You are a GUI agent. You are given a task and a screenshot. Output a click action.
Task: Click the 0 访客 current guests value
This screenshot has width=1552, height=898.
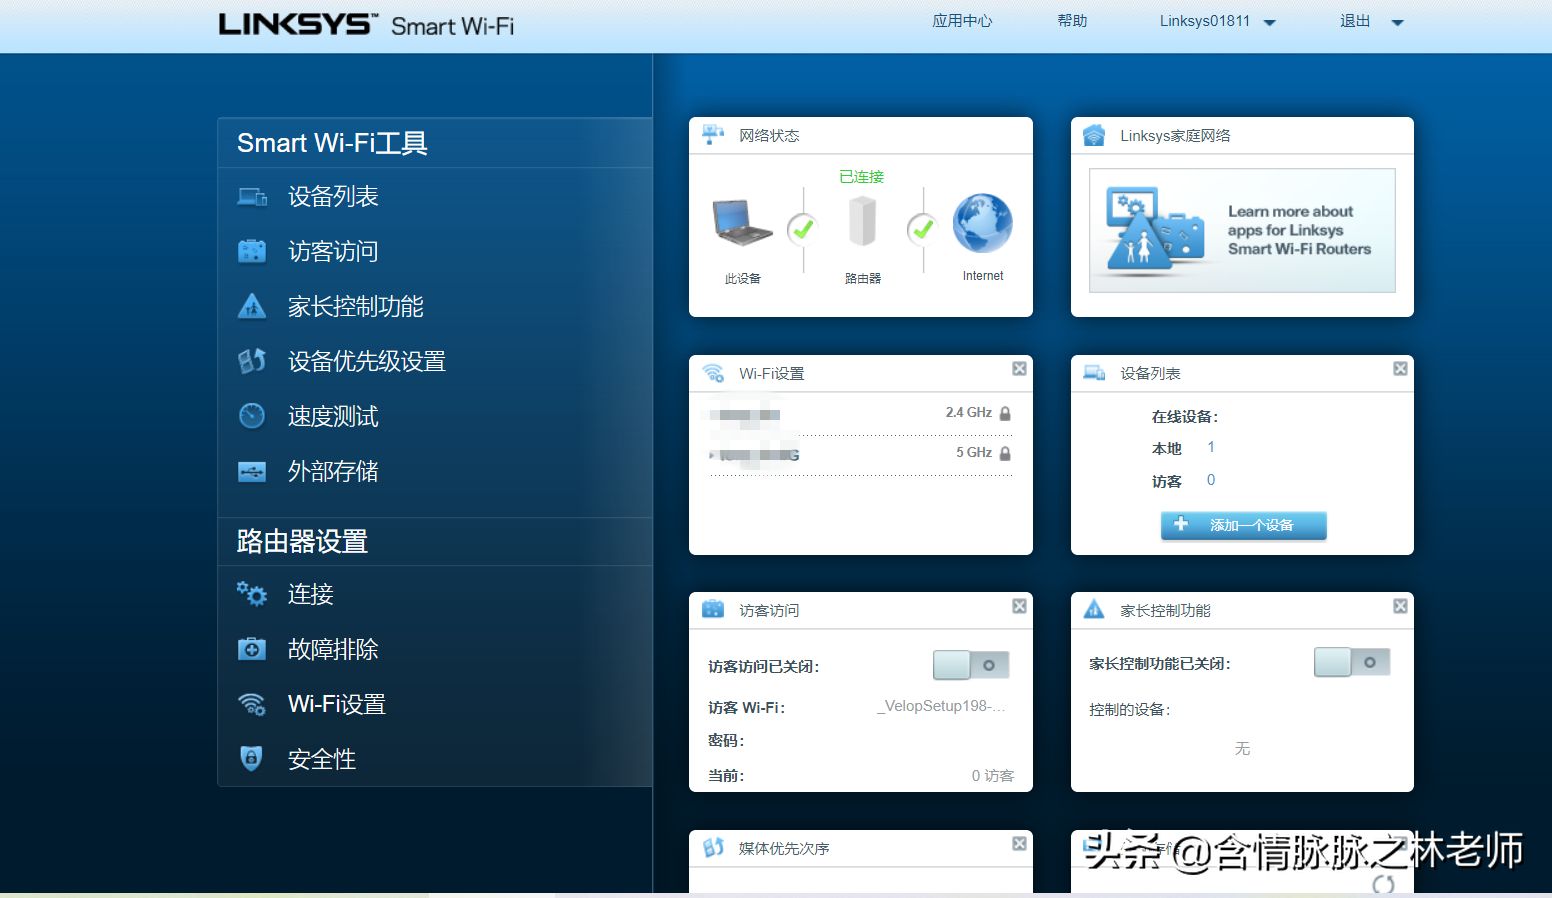993,775
